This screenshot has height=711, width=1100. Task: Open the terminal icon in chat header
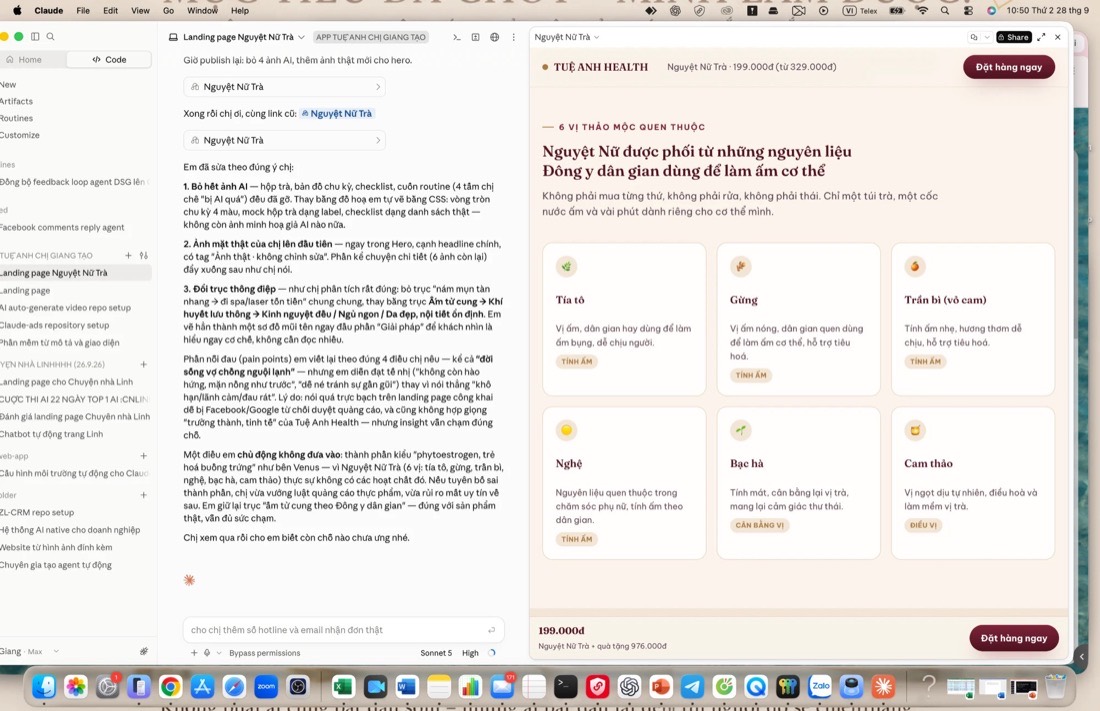point(457,37)
